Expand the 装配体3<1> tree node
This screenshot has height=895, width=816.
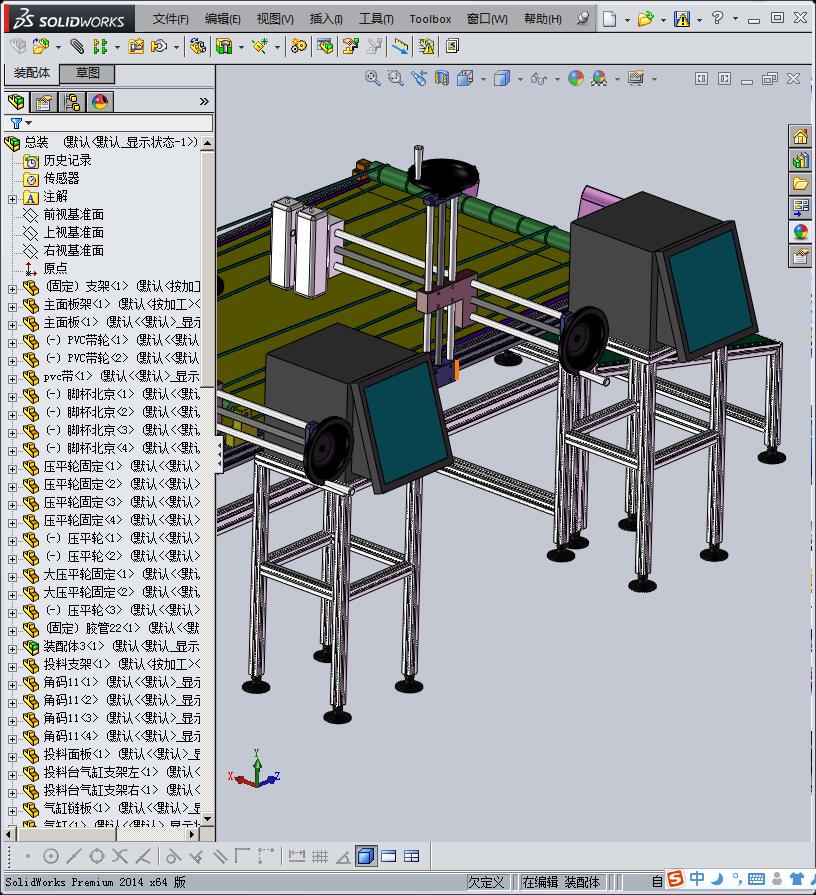point(12,649)
